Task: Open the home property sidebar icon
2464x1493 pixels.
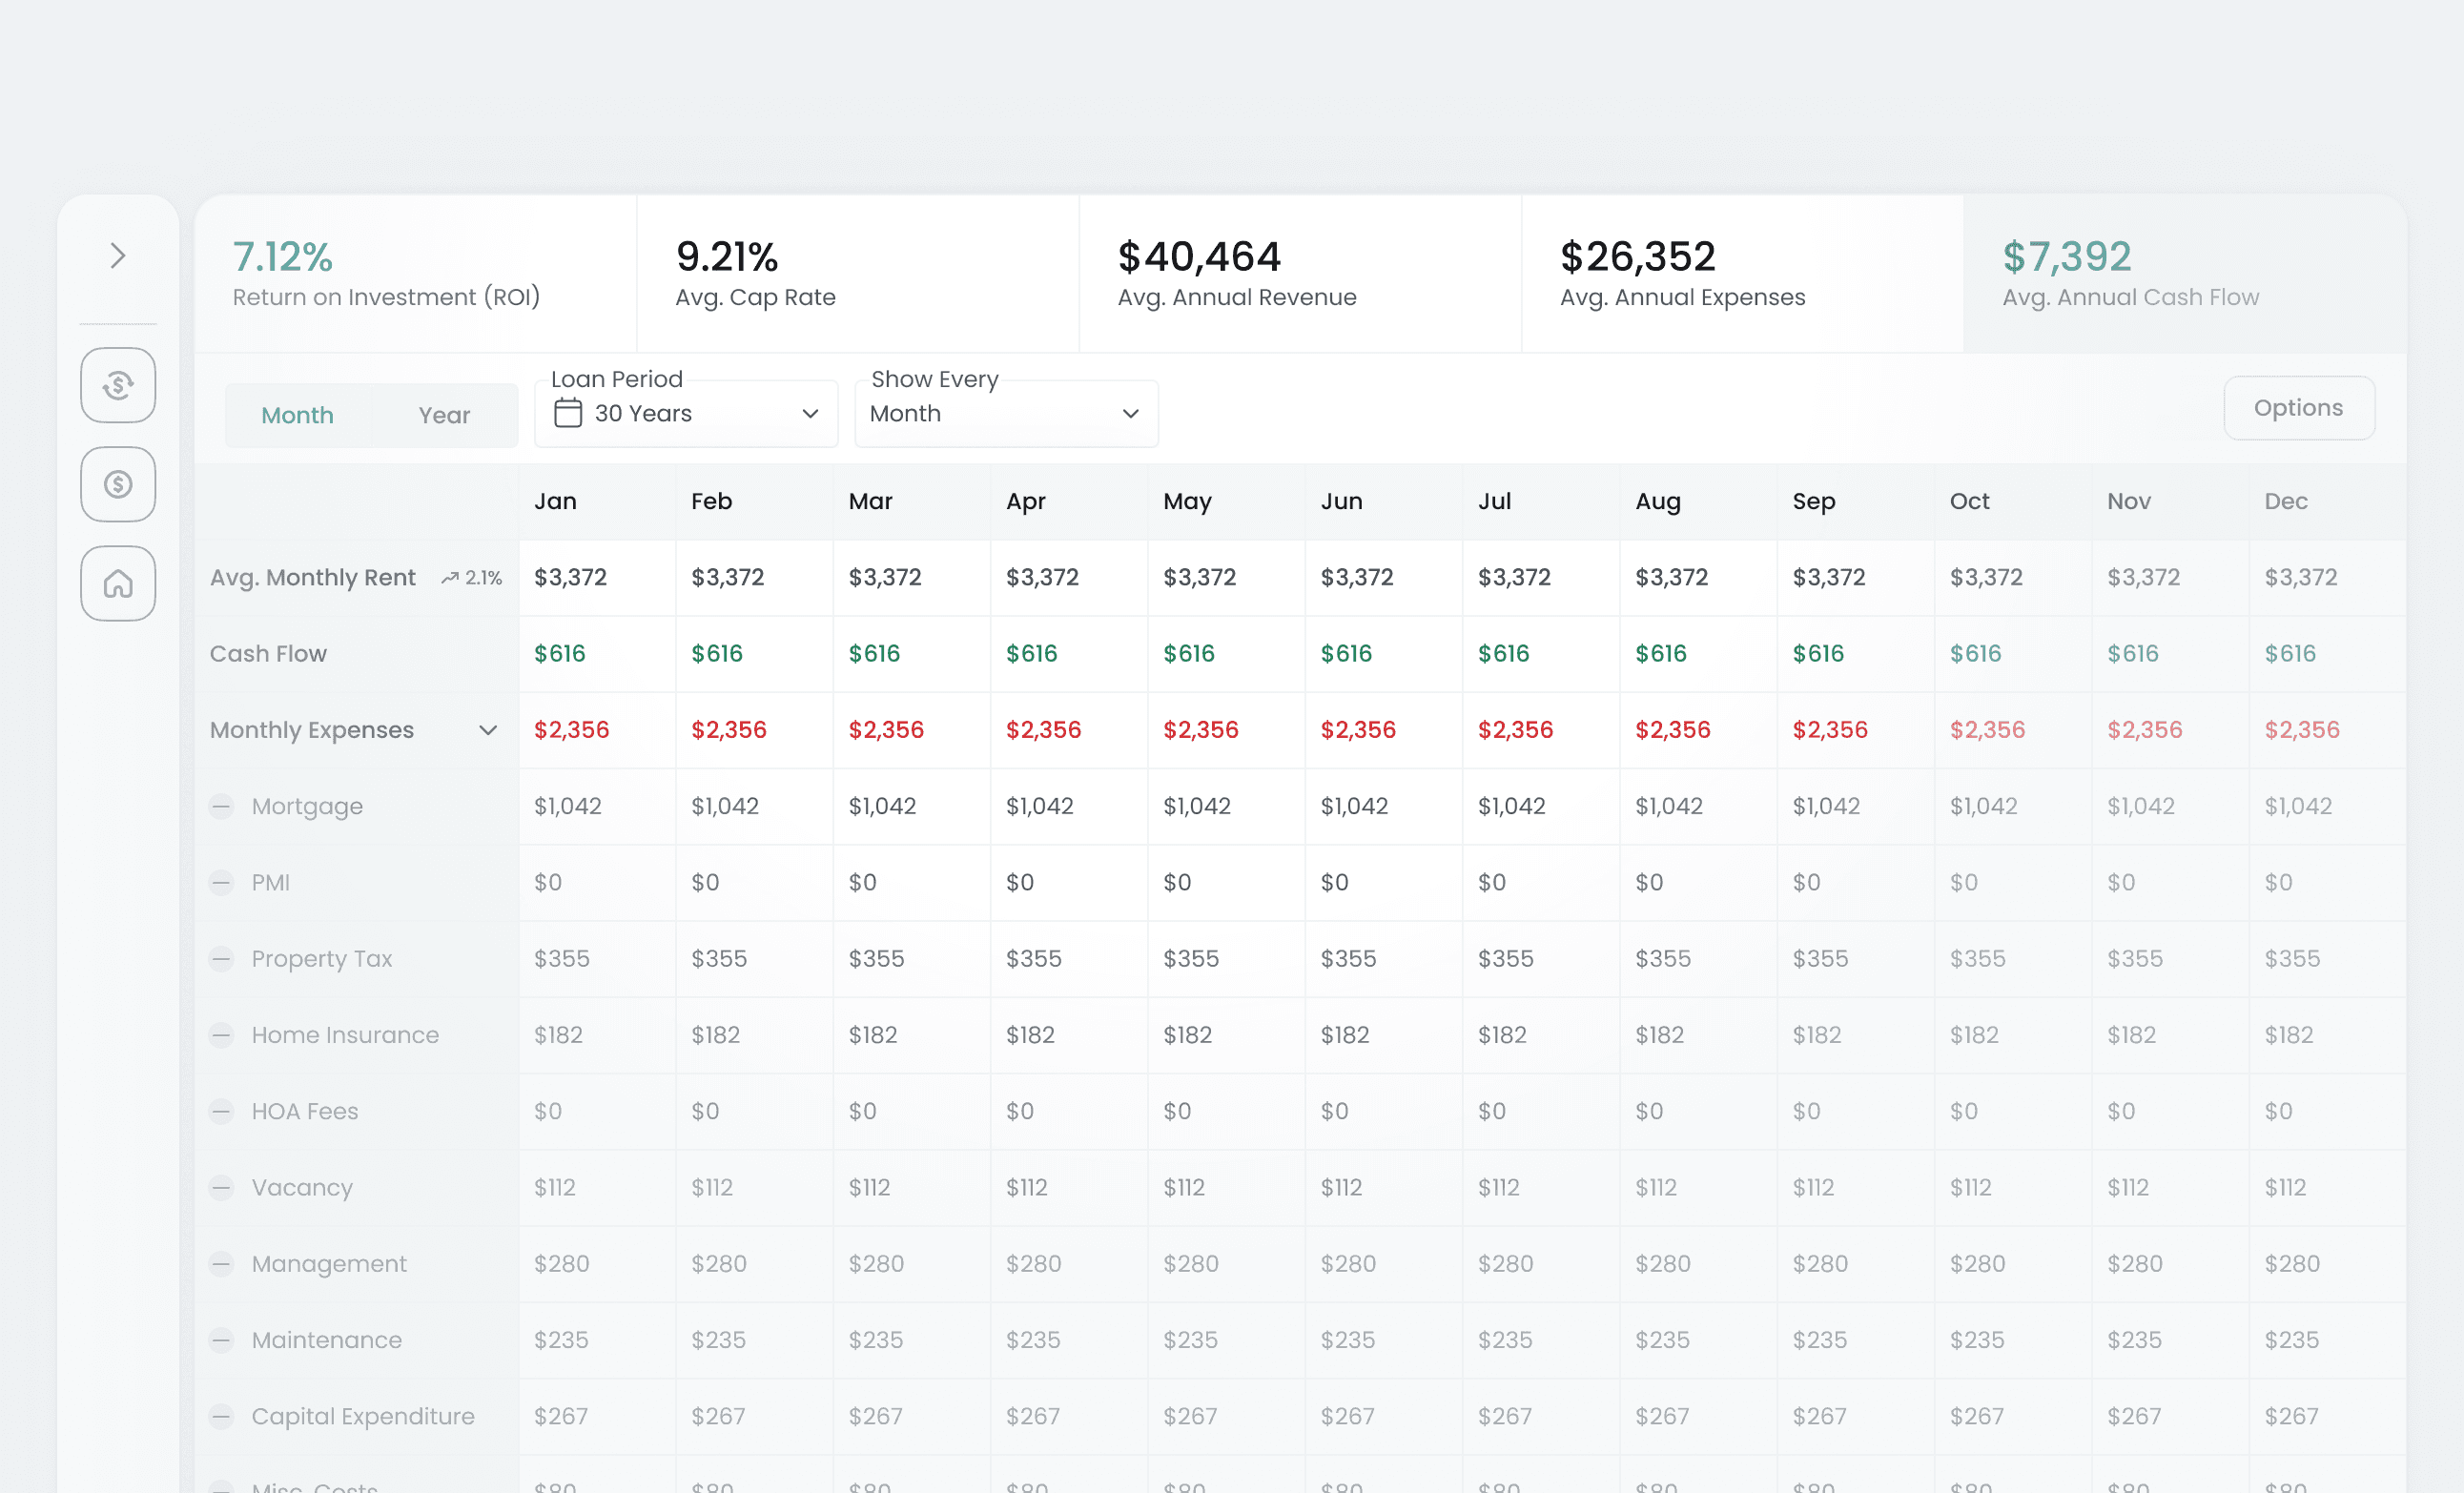Action: [x=118, y=583]
